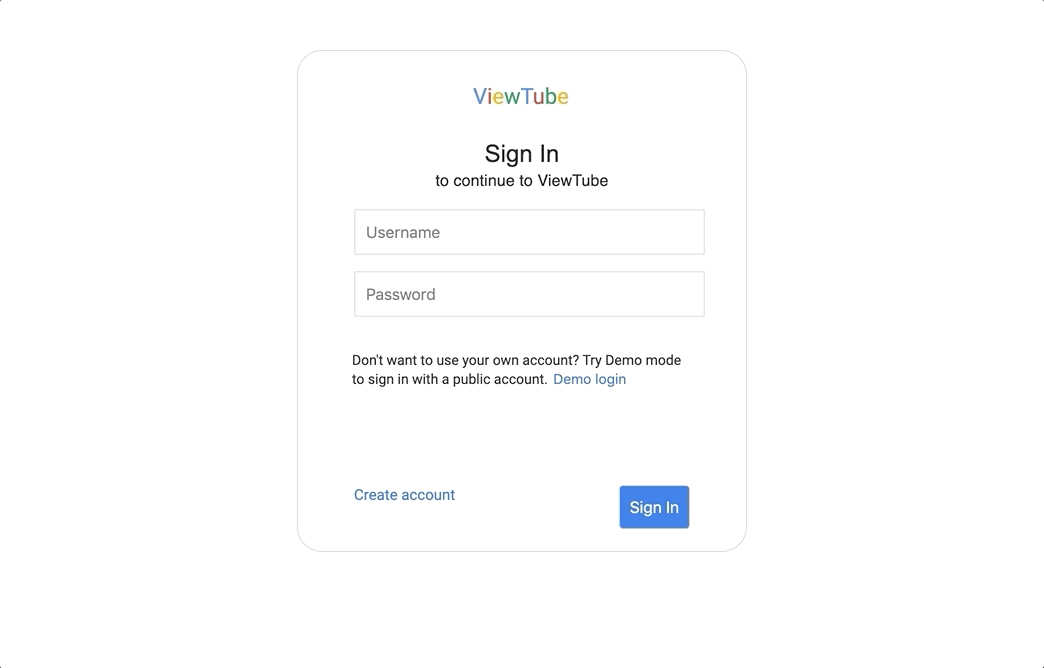1044x668 pixels.
Task: Click the 'Try Demo mode' phrase
Action: 632,360
